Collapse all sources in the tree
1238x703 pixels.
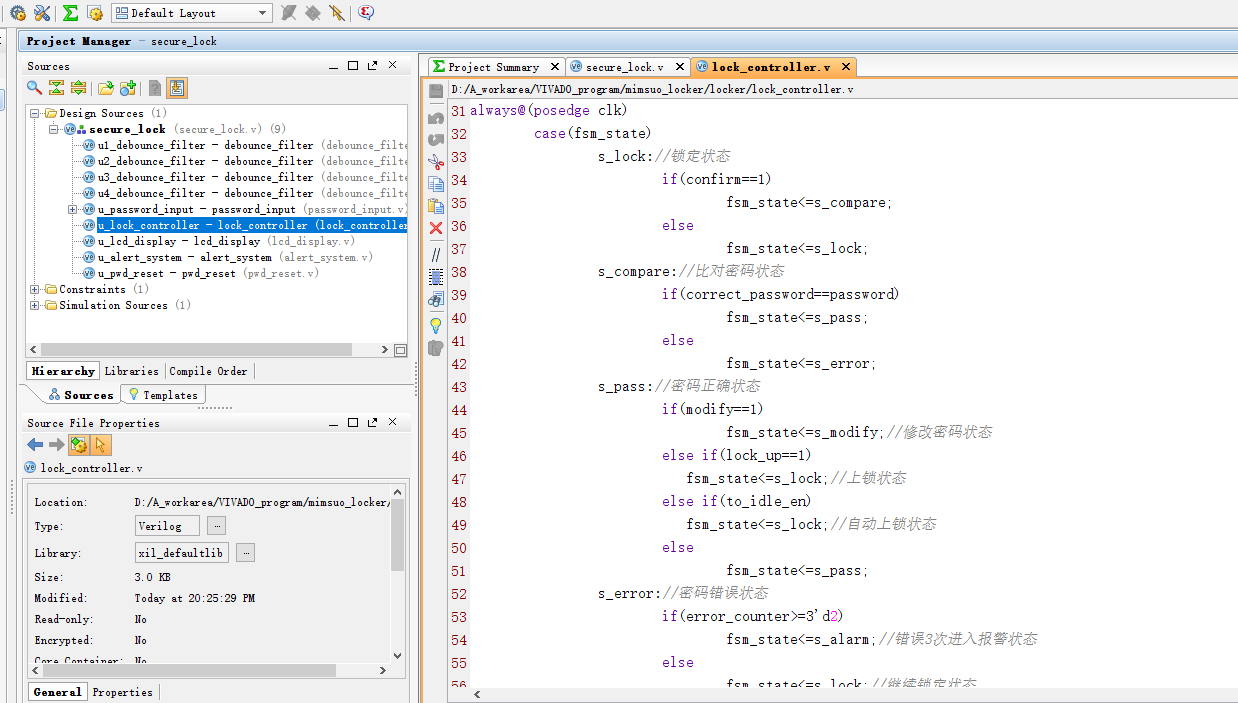[x=56, y=88]
